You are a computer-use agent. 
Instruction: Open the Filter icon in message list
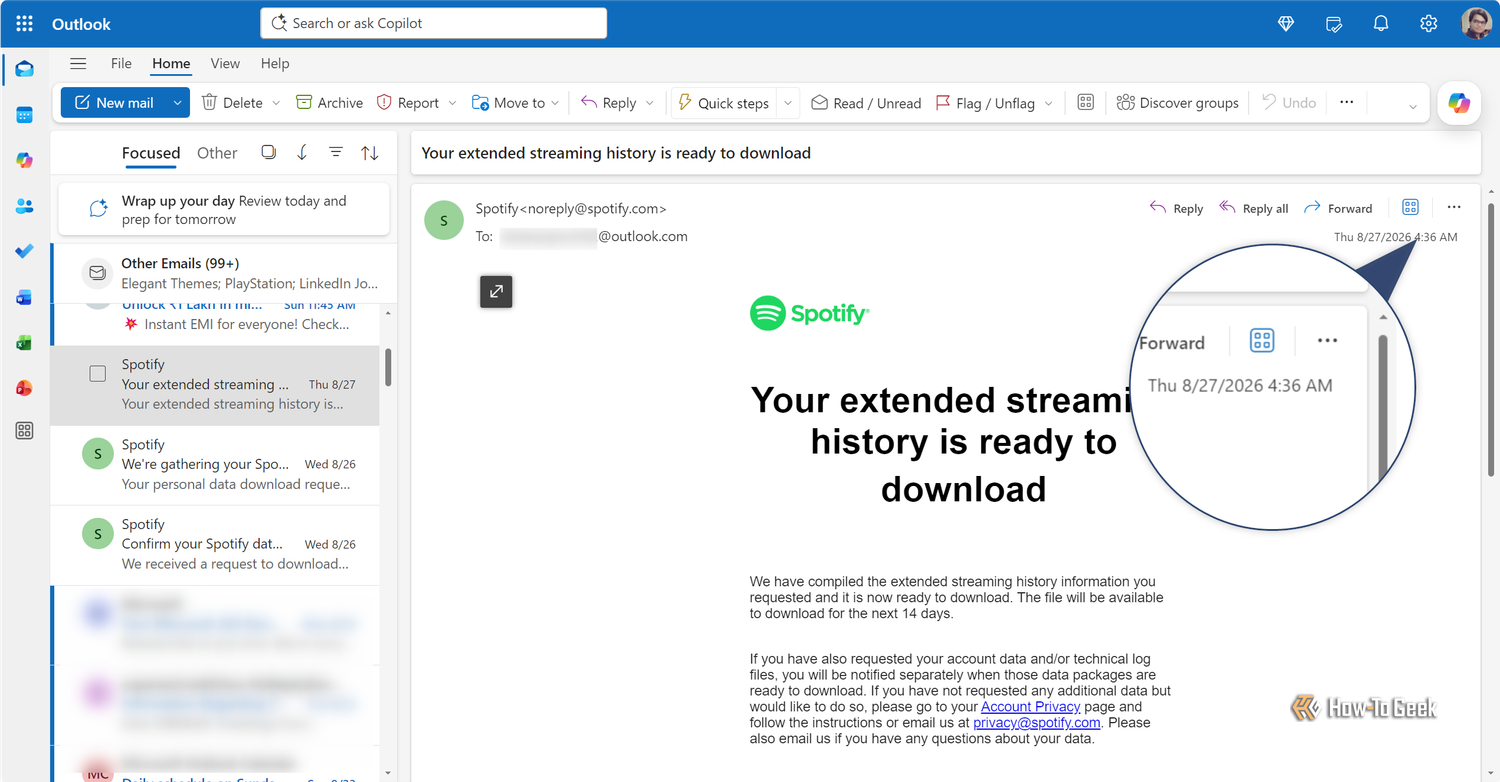point(336,152)
